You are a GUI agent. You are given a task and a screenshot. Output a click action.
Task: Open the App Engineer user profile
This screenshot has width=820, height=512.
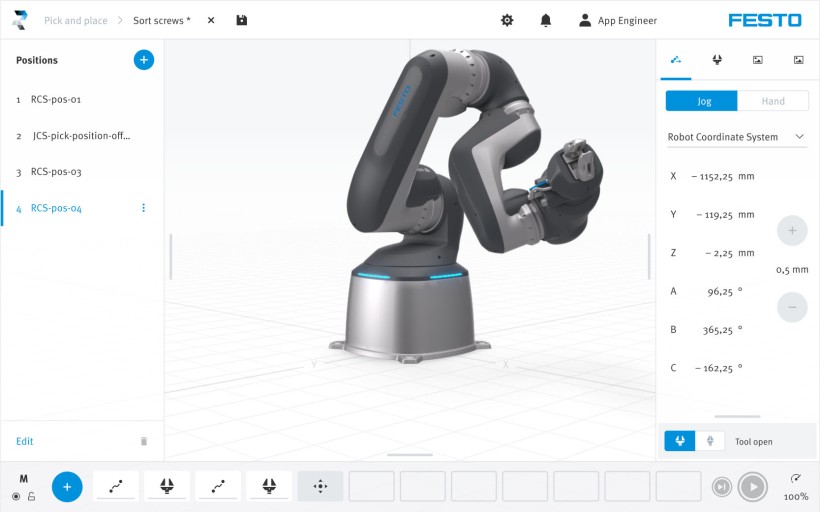click(x=618, y=20)
